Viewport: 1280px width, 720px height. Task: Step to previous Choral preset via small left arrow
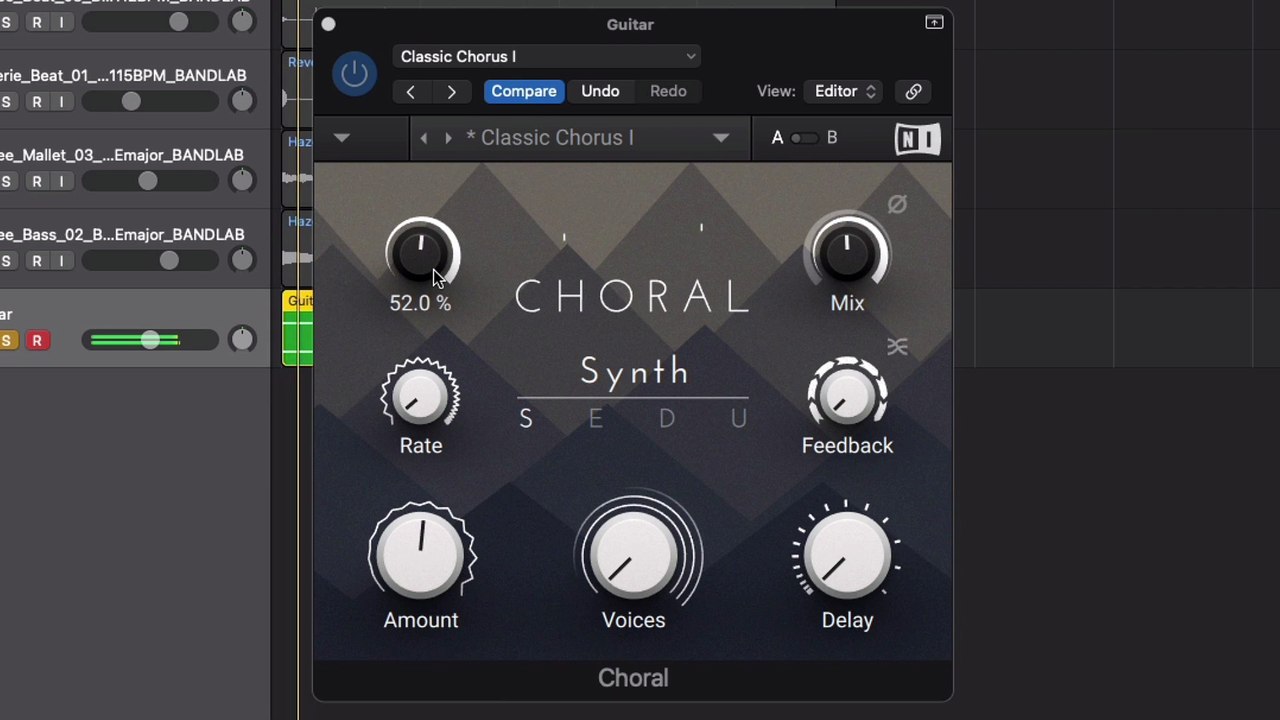pos(423,138)
